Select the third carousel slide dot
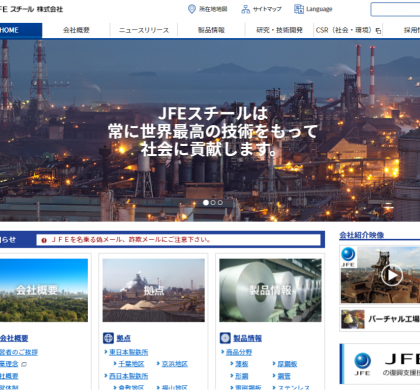 [x=220, y=202]
